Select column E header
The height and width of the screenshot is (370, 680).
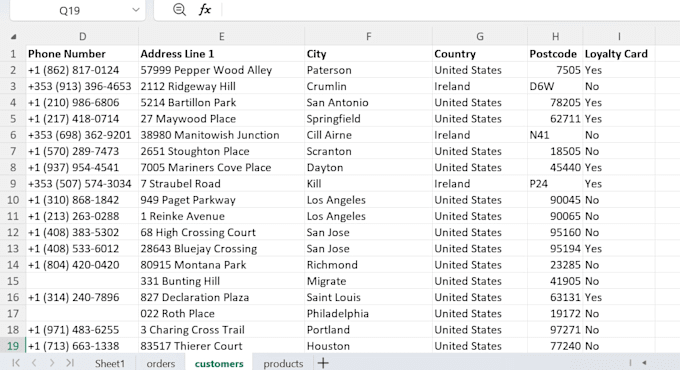(x=222, y=37)
